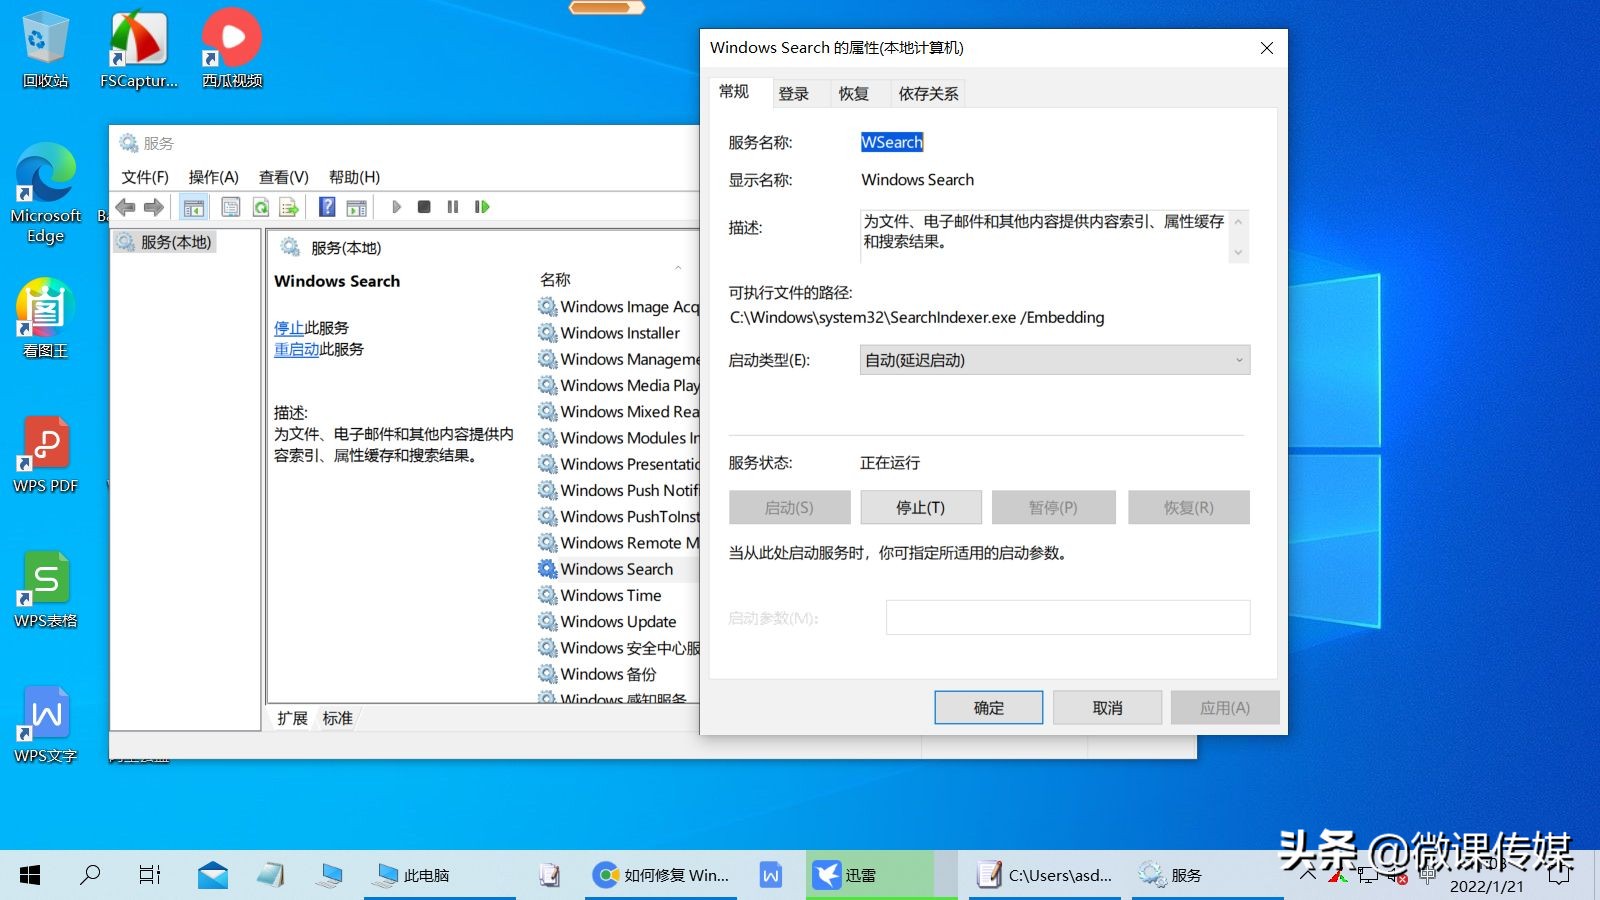Open the Mail envelope icon on the taskbar
Screen dimensions: 1600x900
(x=212, y=875)
